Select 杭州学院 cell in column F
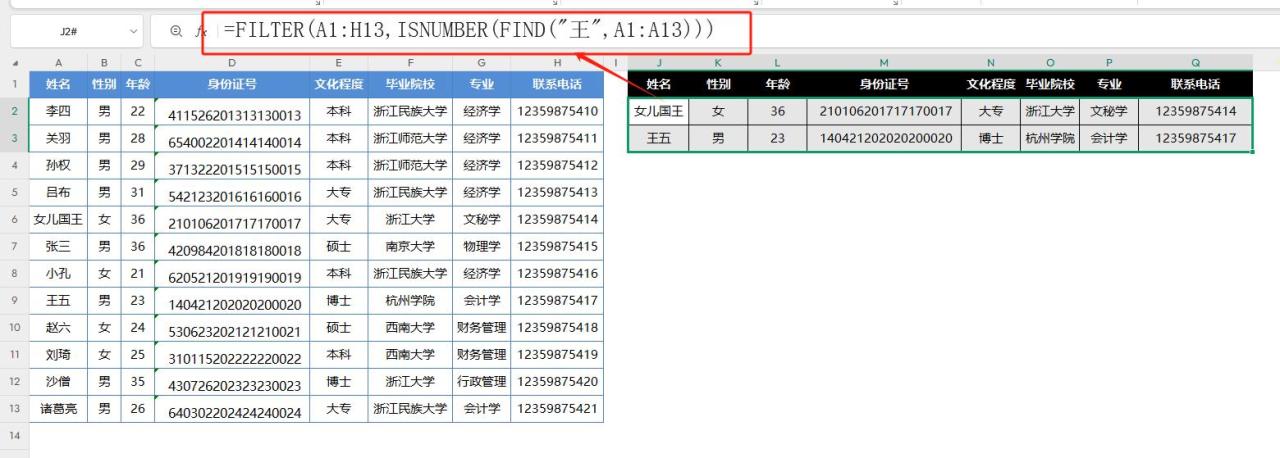The width and height of the screenshot is (1280, 458). click(x=410, y=300)
